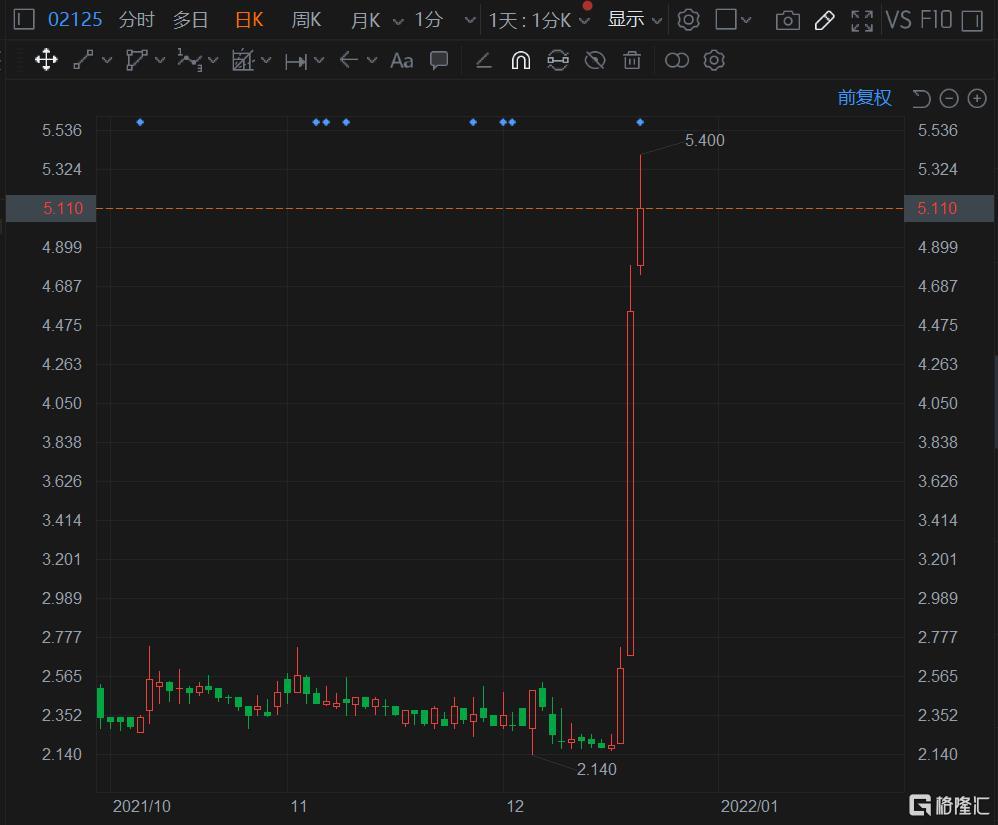Expand the 月K period dropdown arrow

398,21
